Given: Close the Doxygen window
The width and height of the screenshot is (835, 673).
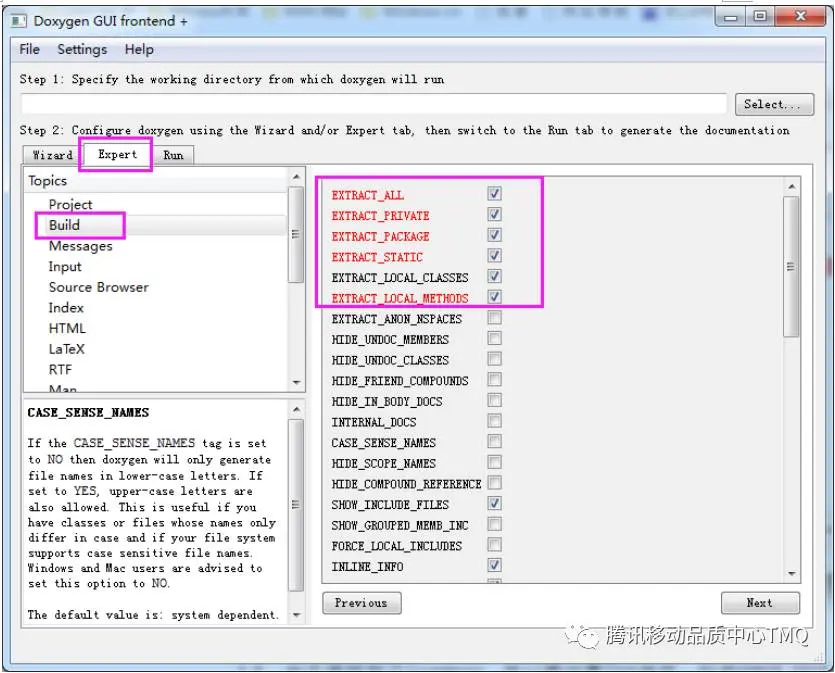Looking at the screenshot, I should pyautogui.click(x=800, y=17).
